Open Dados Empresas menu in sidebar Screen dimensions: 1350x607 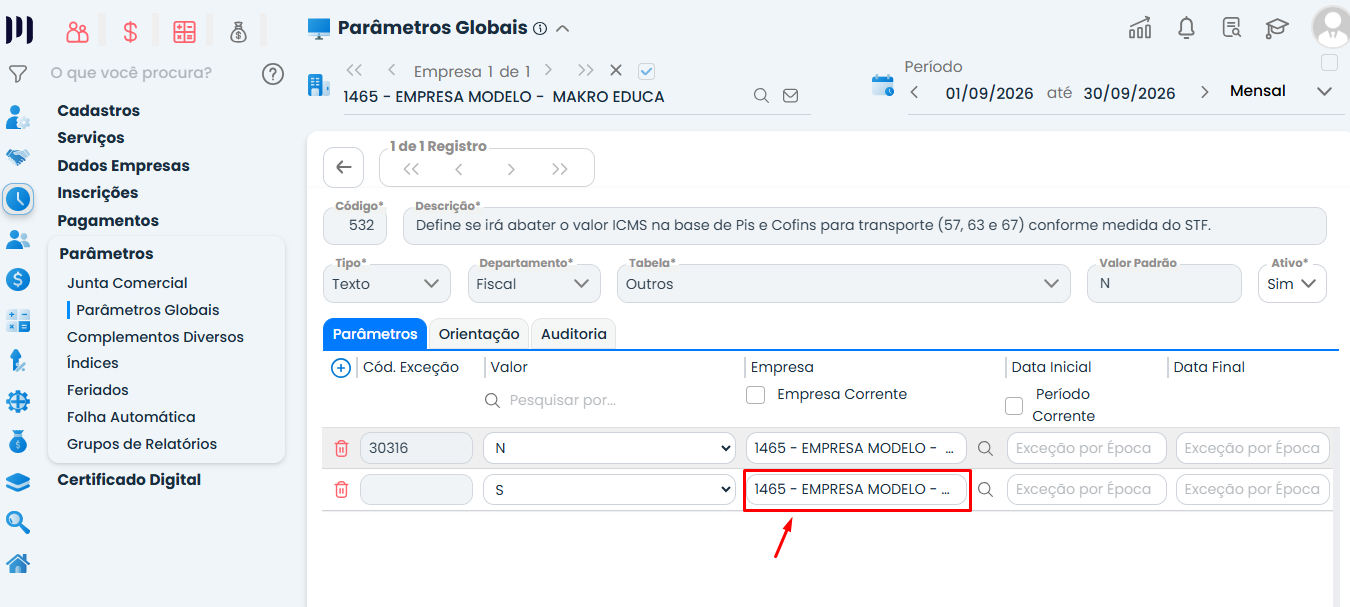(123, 166)
